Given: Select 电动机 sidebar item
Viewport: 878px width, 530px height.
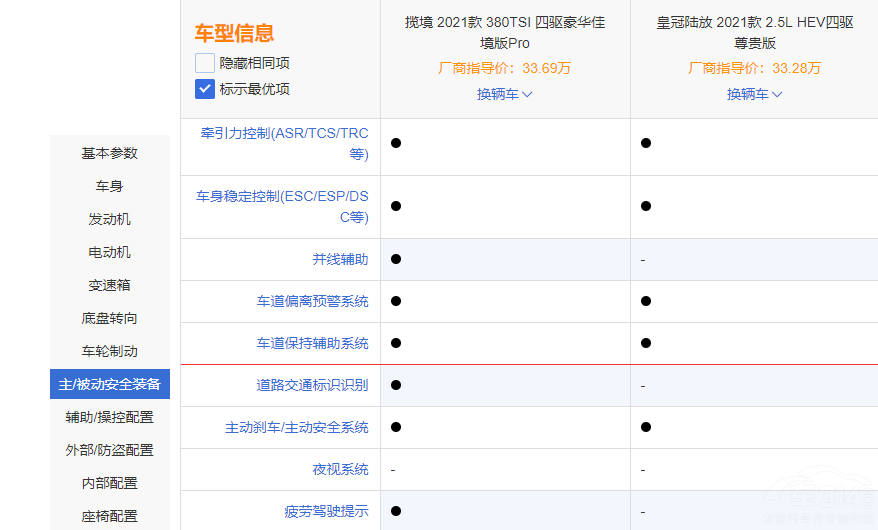Looking at the screenshot, I should (110, 252).
